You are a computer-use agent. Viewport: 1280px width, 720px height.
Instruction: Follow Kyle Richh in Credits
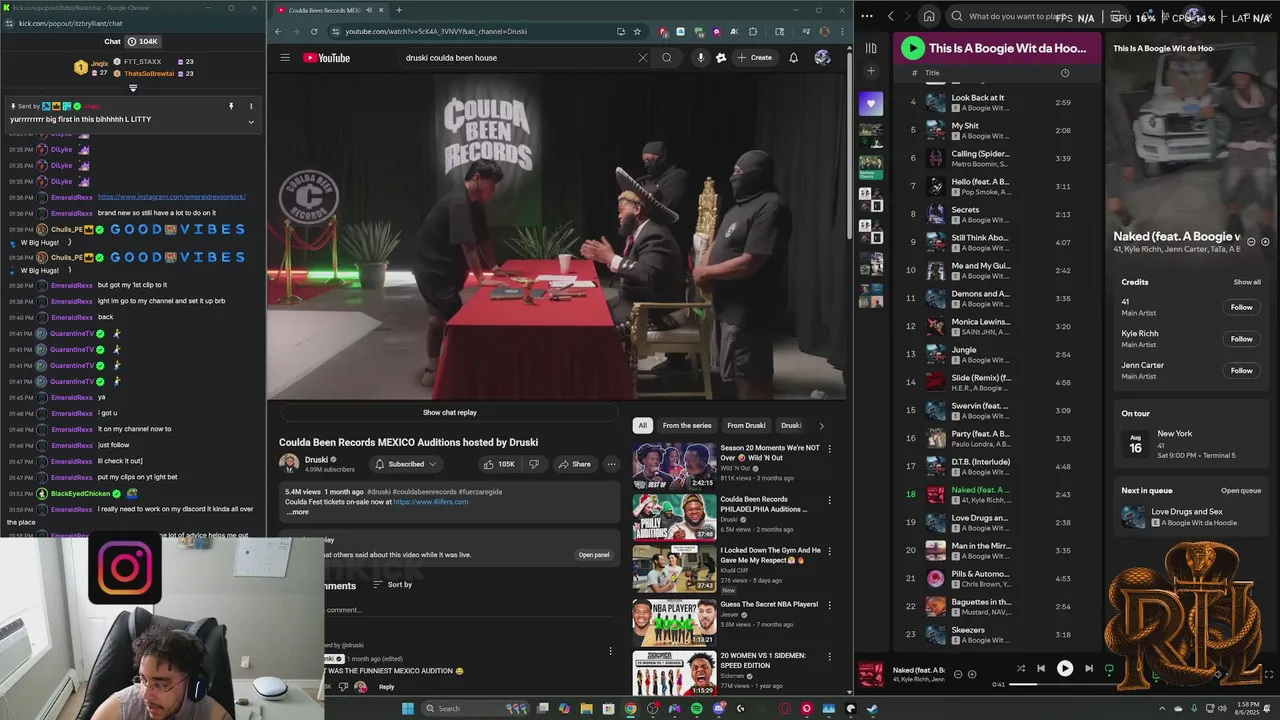coord(1241,339)
